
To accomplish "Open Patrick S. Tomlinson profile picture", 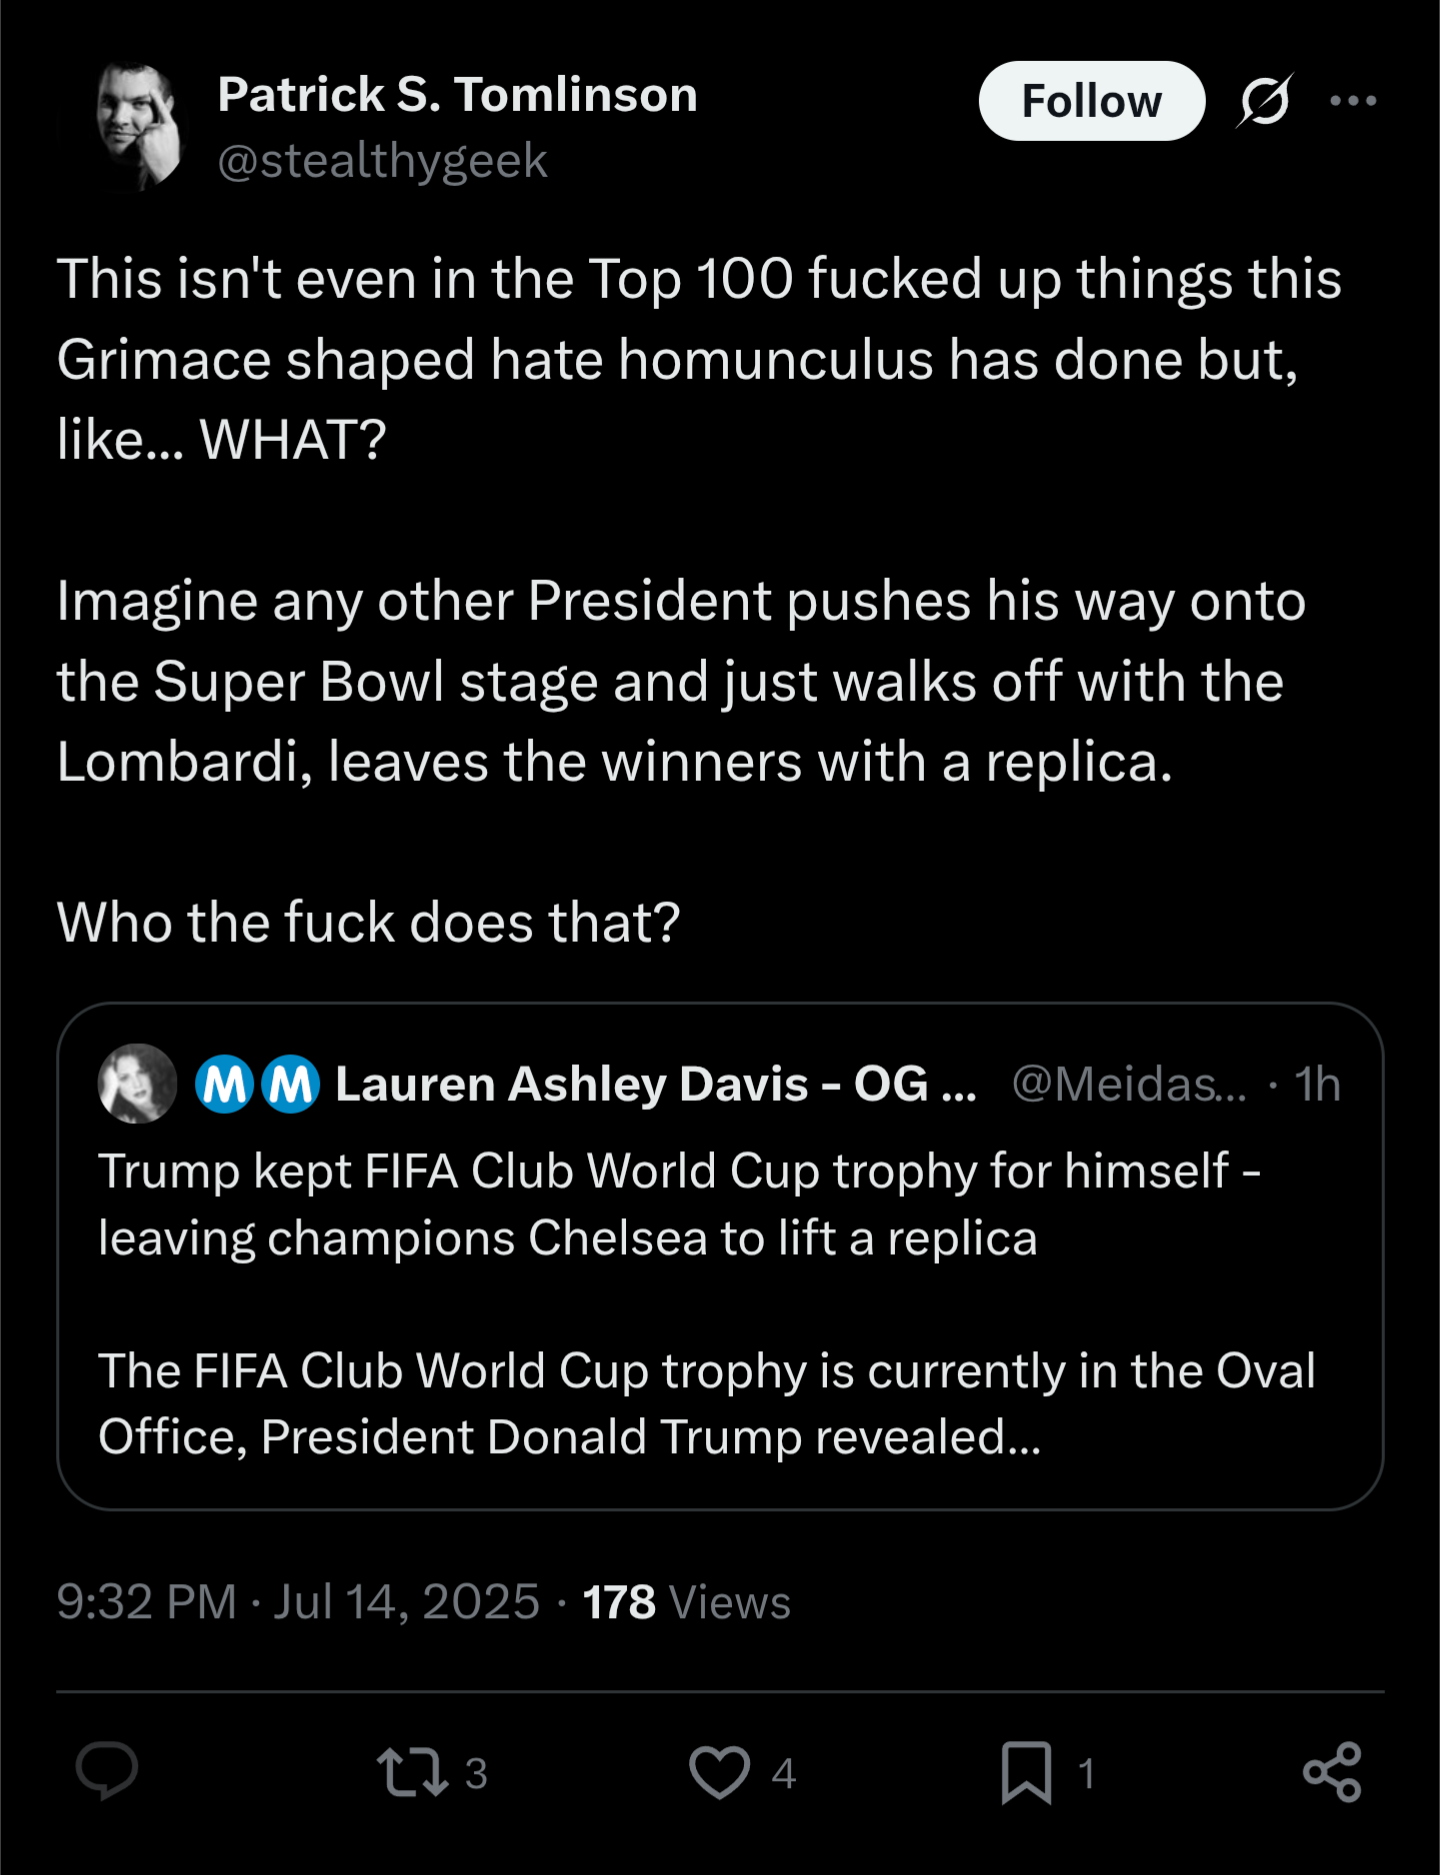I will [x=139, y=126].
